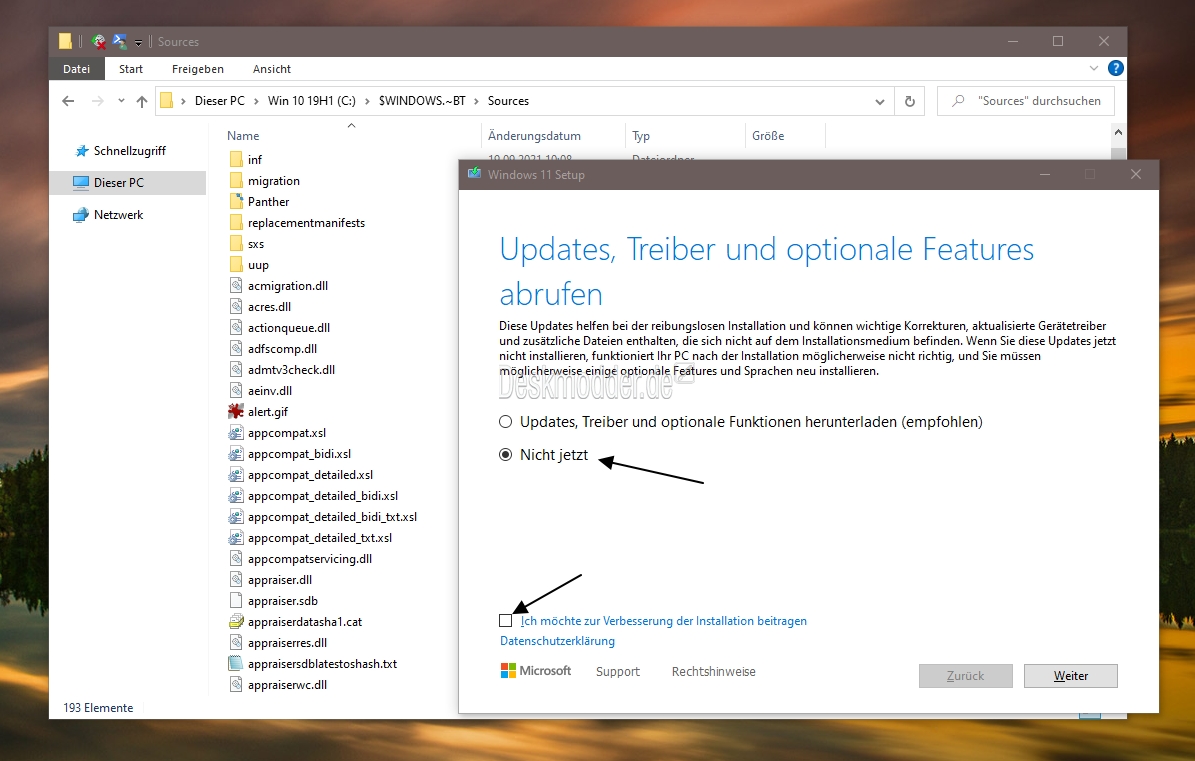Select the recommended download updates radio option
1195x761 pixels.
pyautogui.click(x=505, y=422)
